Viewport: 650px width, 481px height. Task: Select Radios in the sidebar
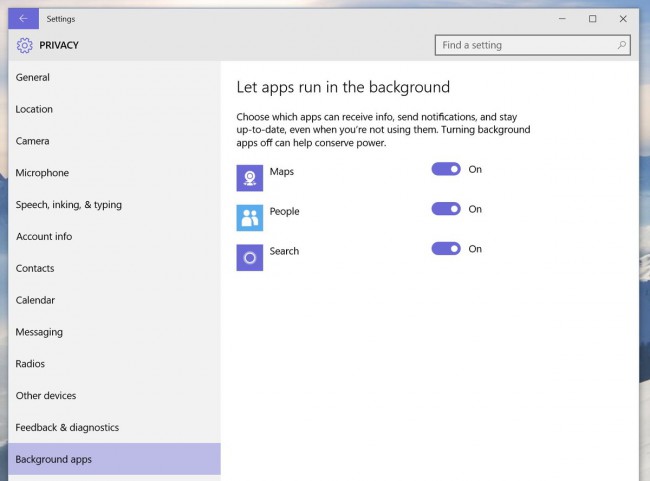click(x=114, y=364)
